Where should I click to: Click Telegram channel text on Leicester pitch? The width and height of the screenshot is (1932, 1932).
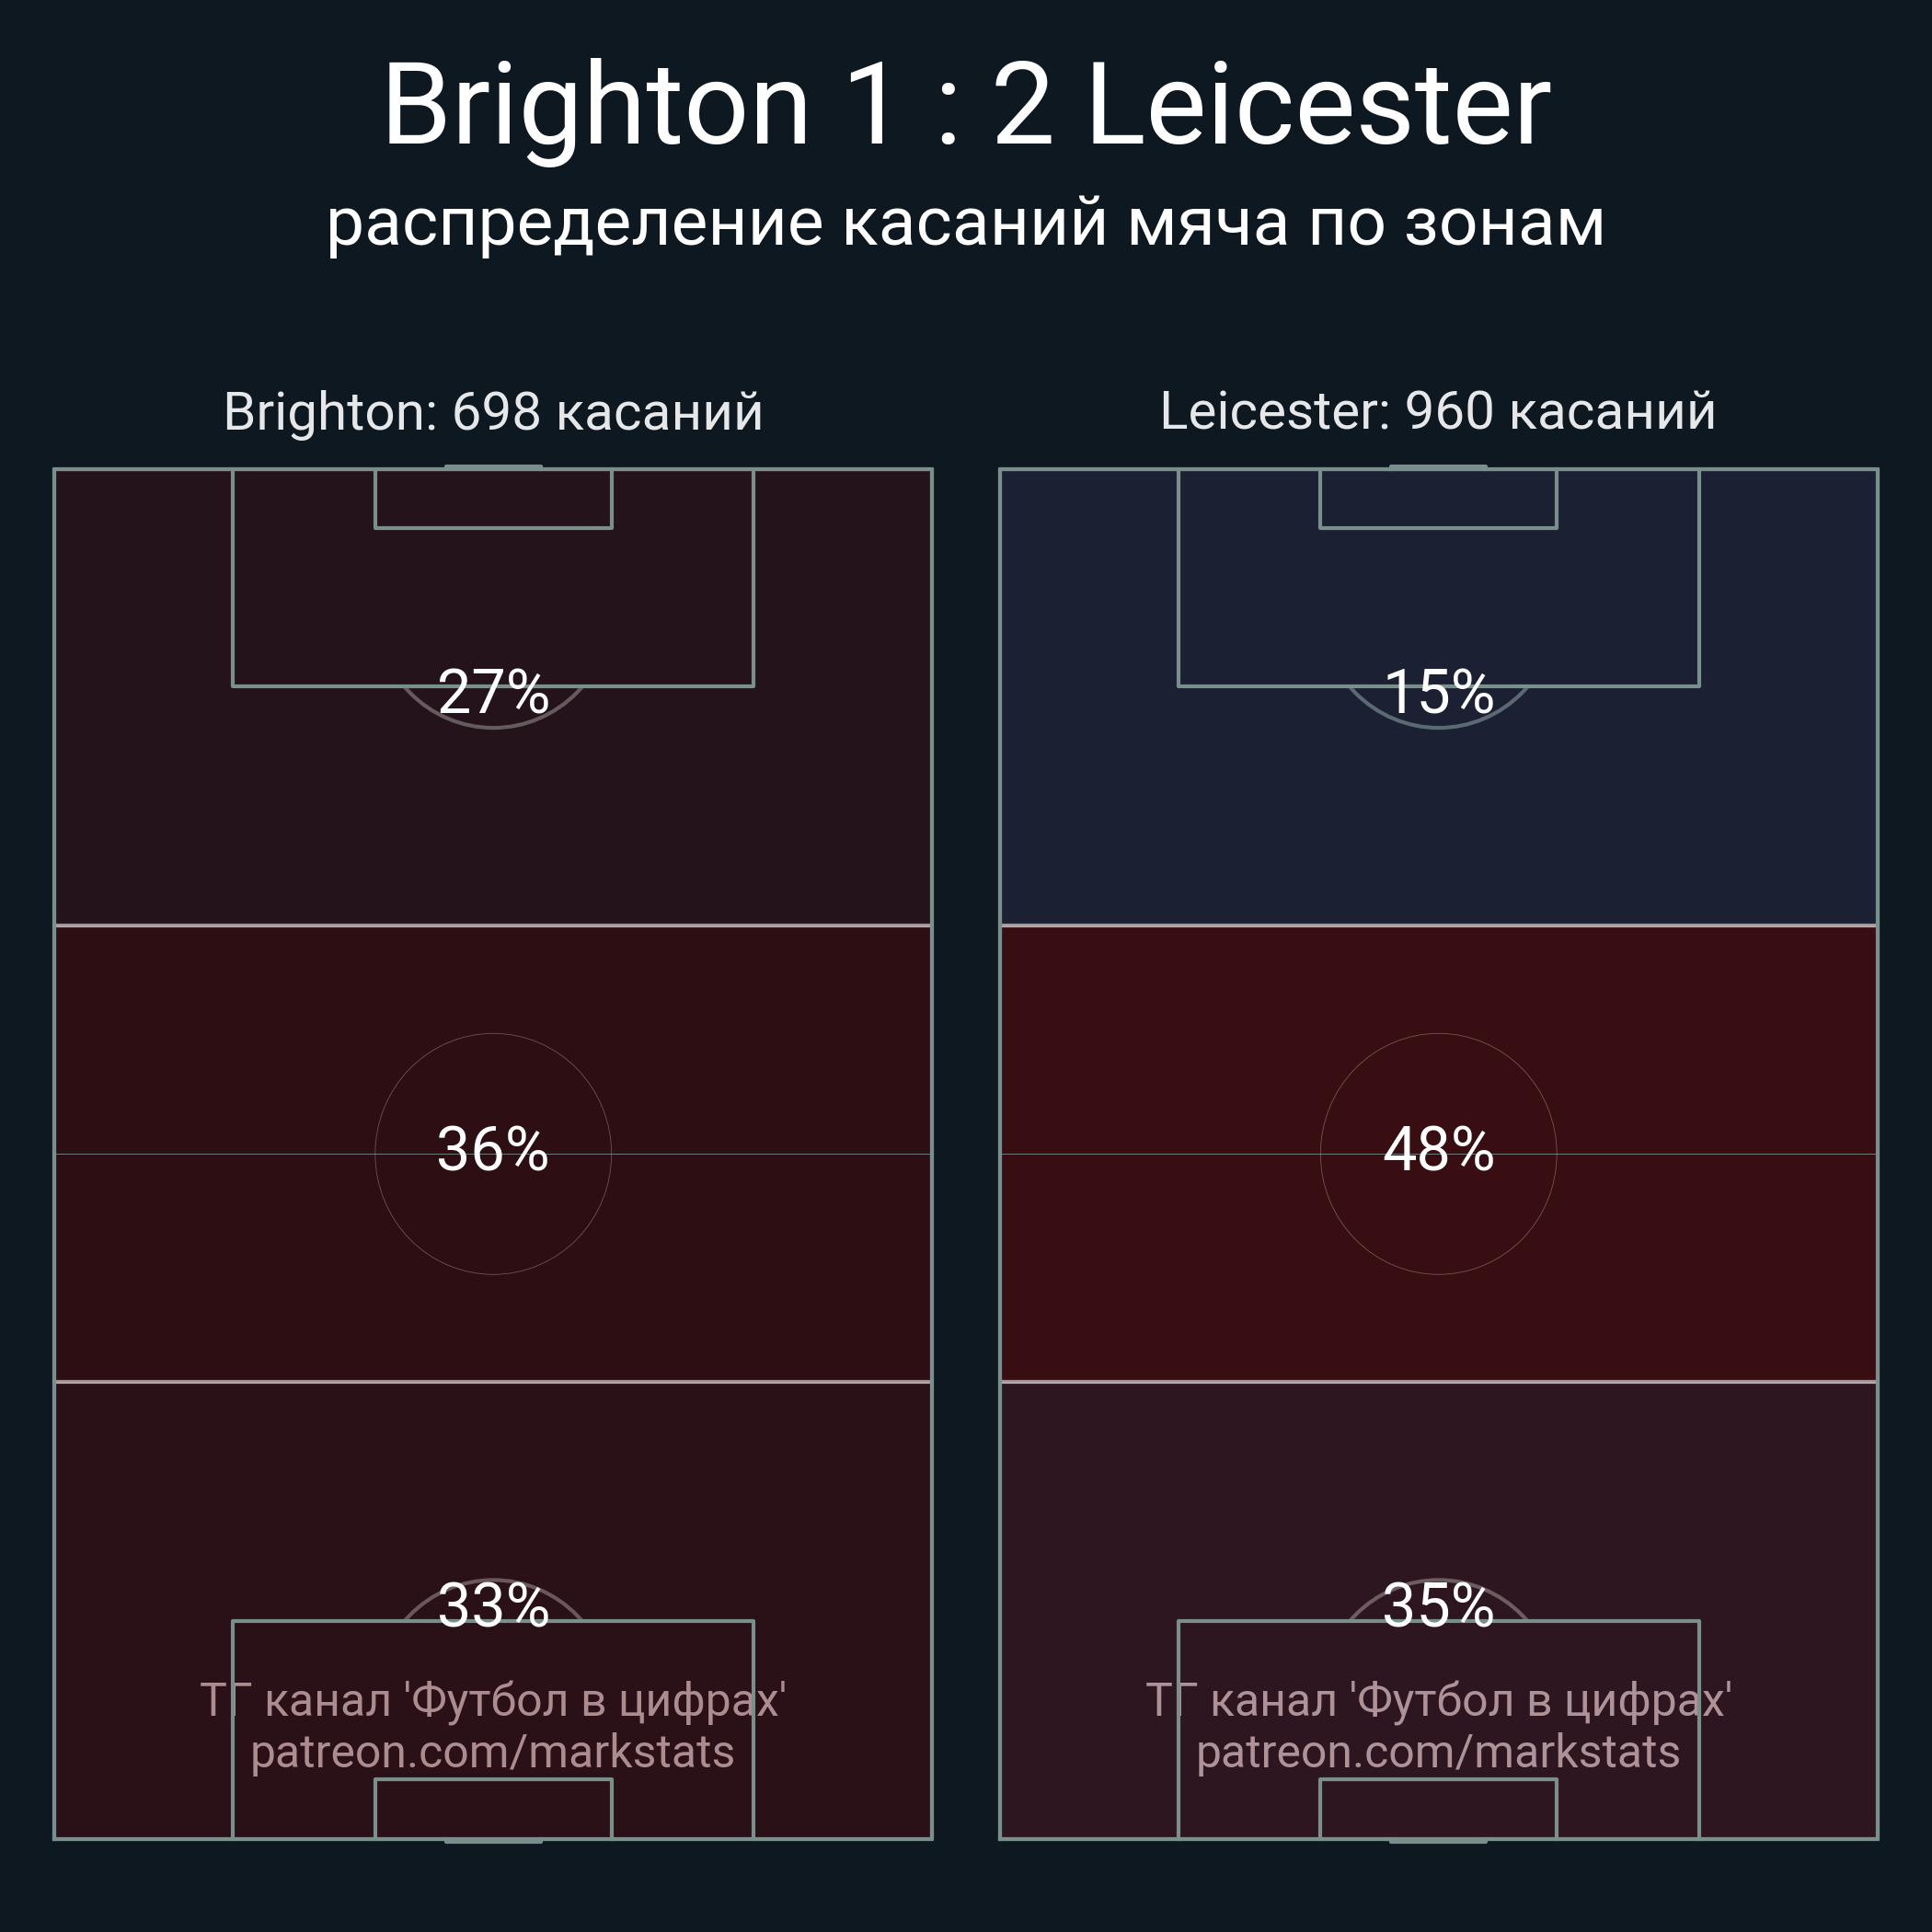[x=1438, y=1700]
